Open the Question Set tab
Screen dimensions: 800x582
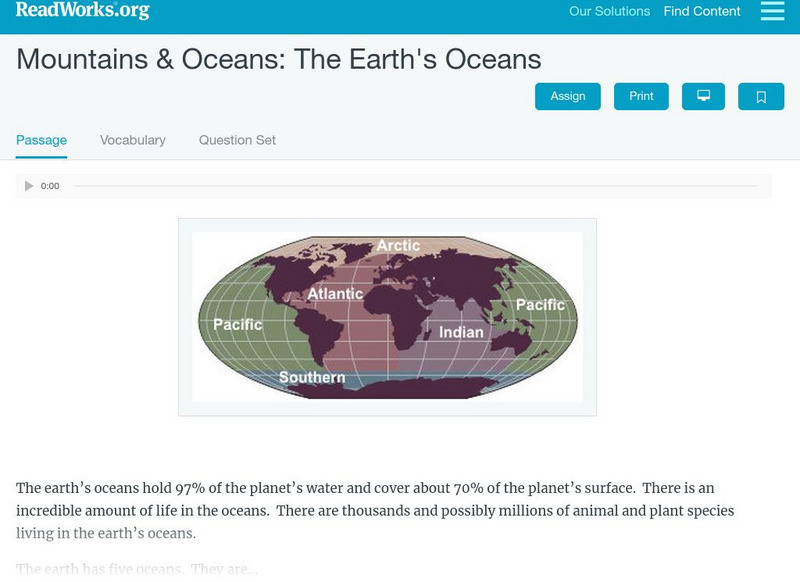(237, 140)
